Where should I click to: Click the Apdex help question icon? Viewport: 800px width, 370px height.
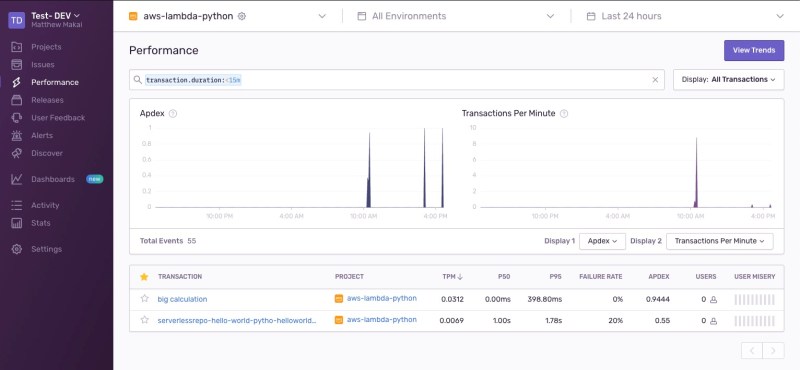click(172, 113)
